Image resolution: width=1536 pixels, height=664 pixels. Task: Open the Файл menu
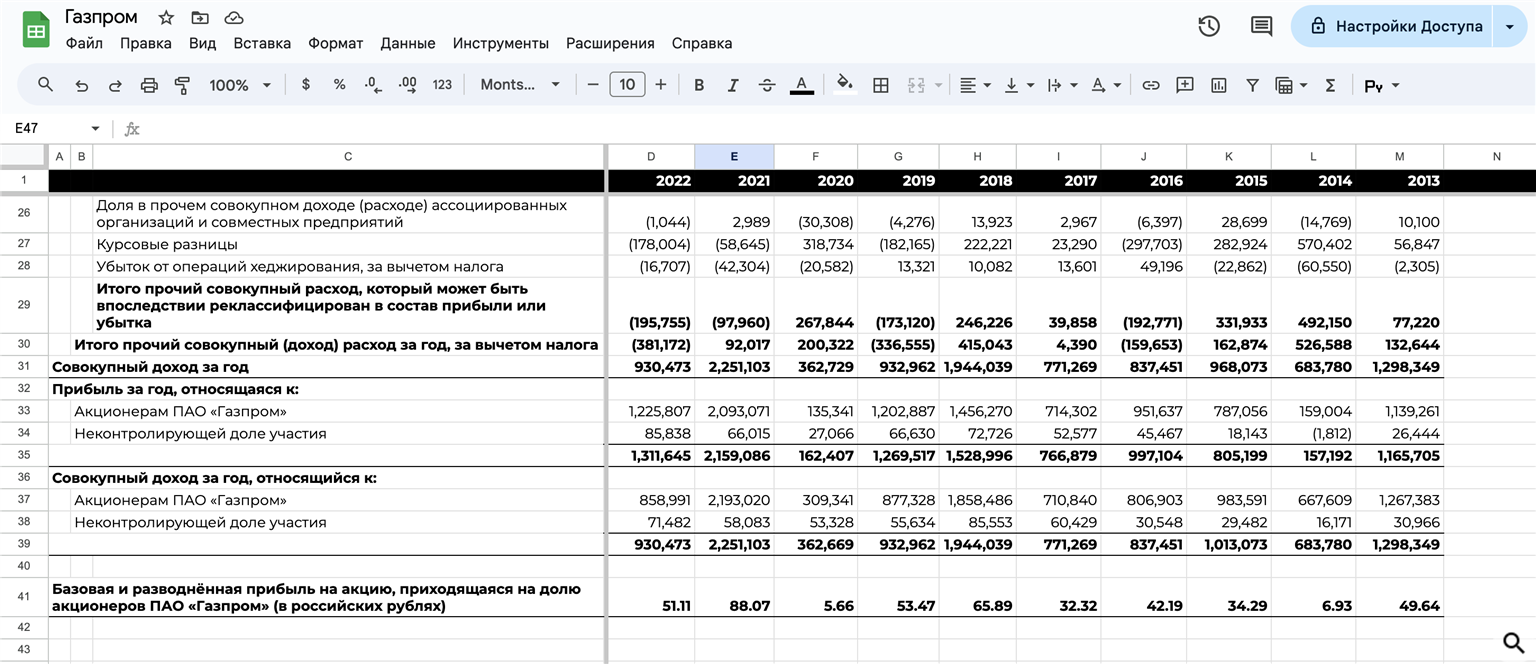tap(84, 44)
